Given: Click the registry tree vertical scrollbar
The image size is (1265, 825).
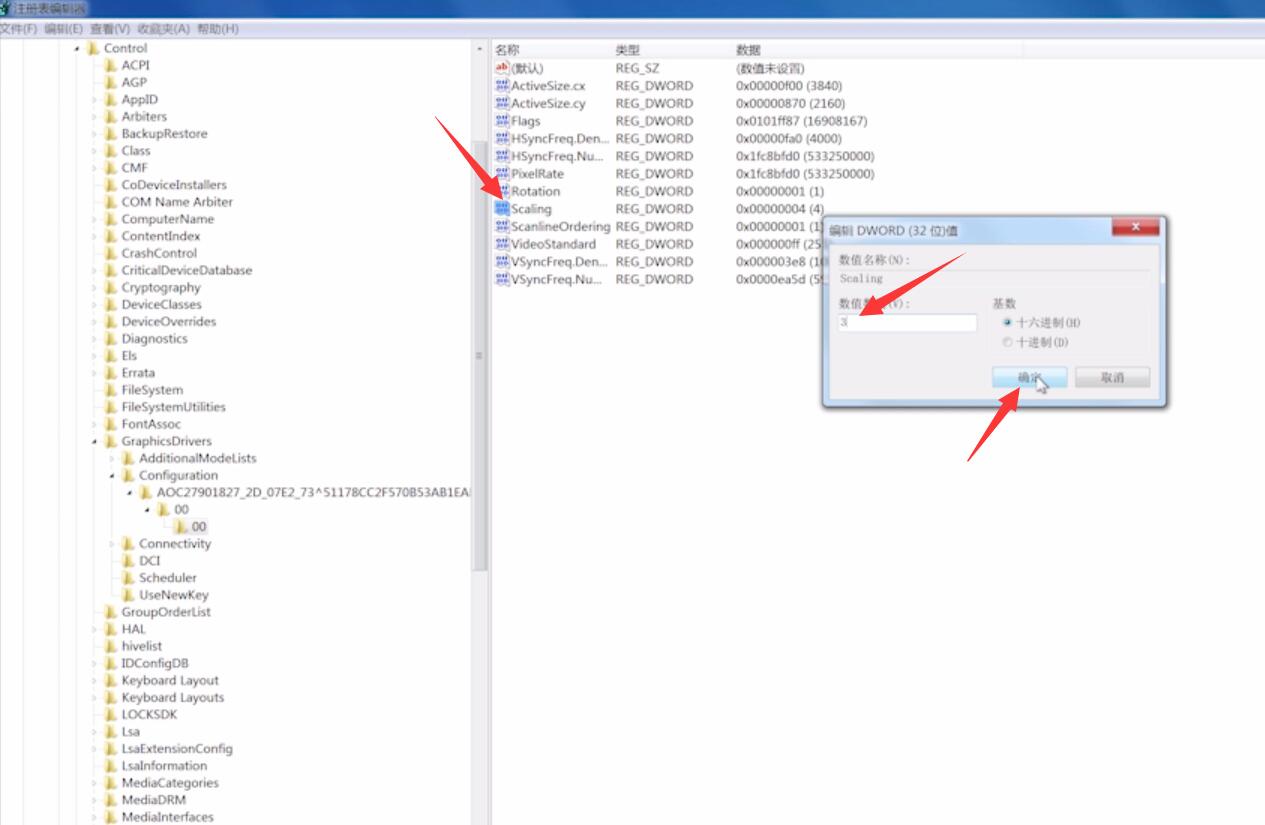Looking at the screenshot, I should [x=479, y=355].
